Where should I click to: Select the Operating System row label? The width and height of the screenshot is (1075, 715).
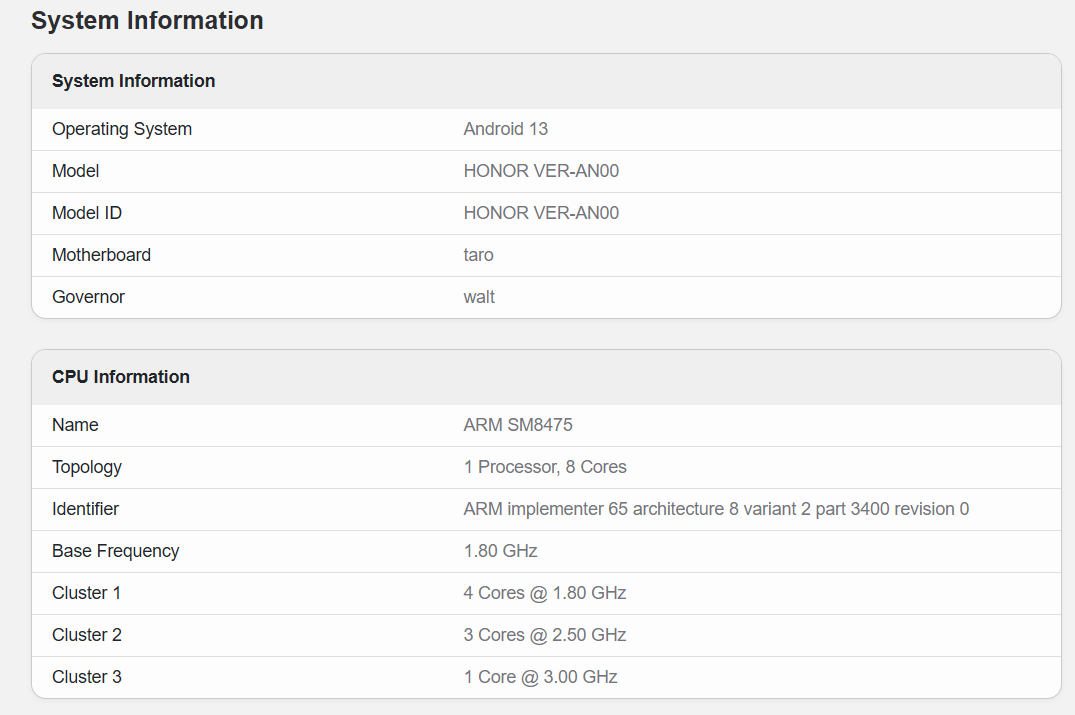point(121,129)
